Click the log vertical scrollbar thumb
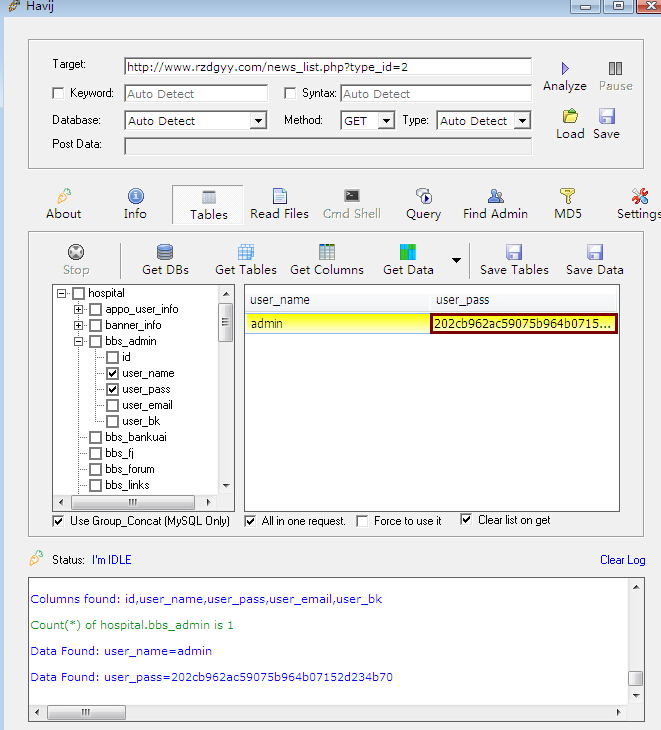The width and height of the screenshot is (661, 730). 636,678
